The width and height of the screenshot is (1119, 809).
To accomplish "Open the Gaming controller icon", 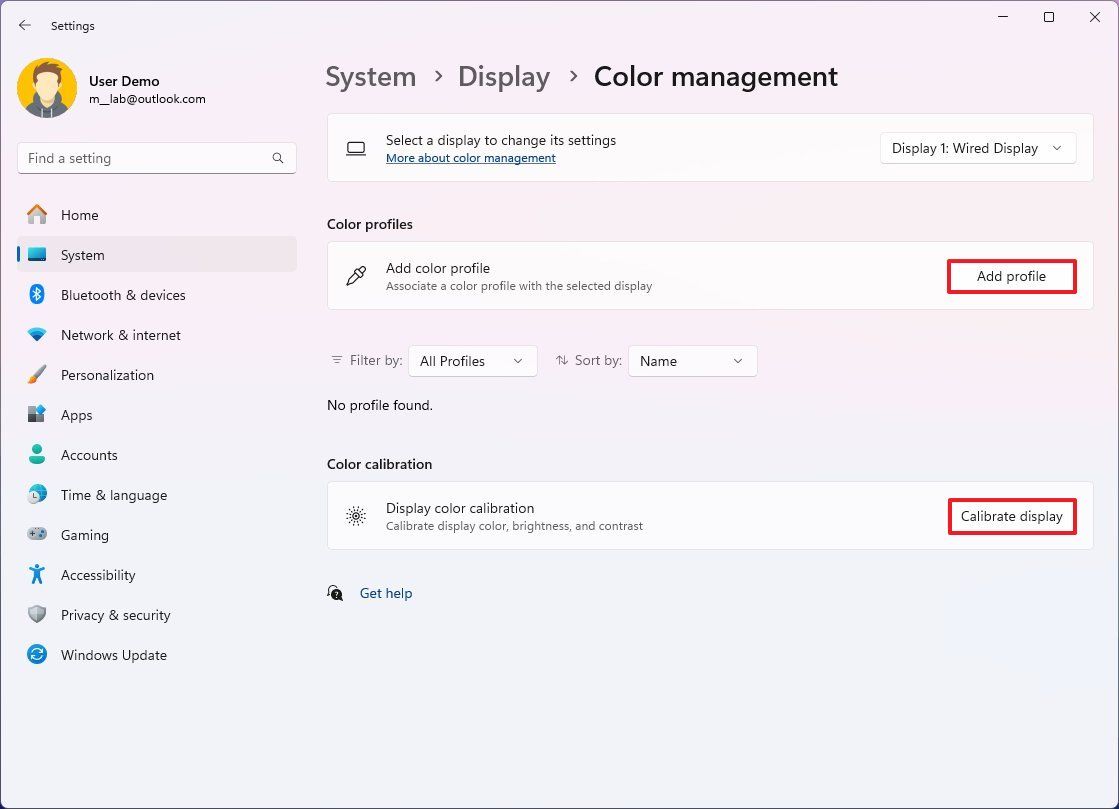I will coord(40,534).
